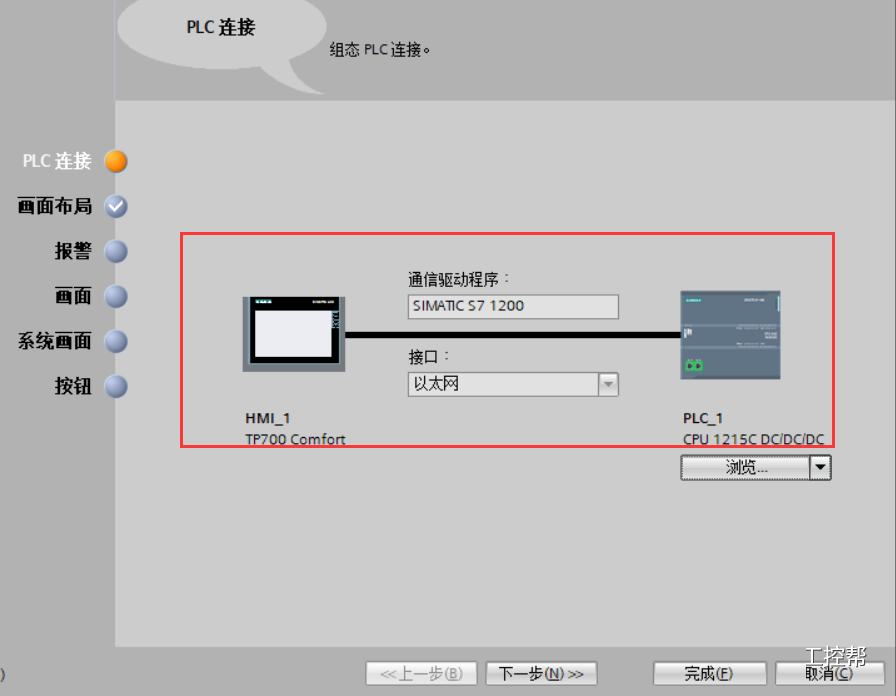Click the 按钮 step circle indicator
The height and width of the screenshot is (696, 896).
tap(116, 387)
